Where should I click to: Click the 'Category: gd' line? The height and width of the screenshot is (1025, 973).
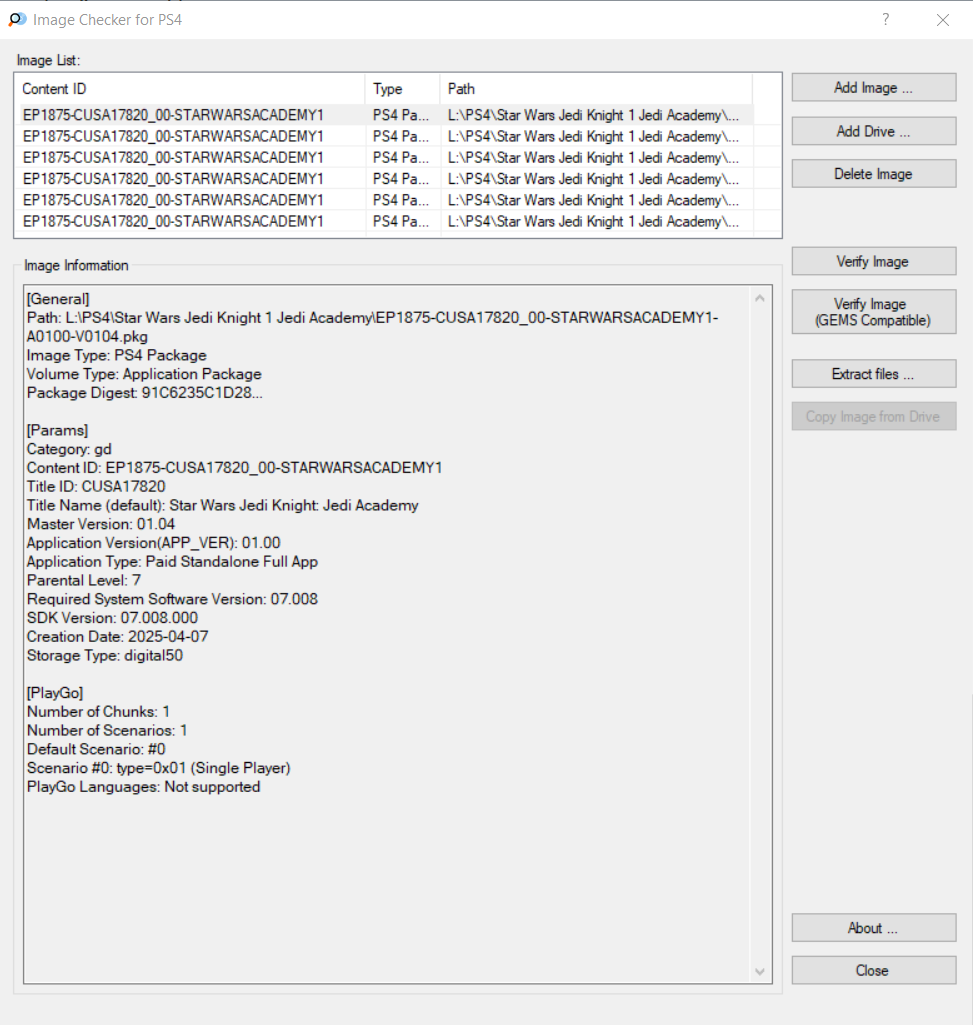click(x=69, y=450)
